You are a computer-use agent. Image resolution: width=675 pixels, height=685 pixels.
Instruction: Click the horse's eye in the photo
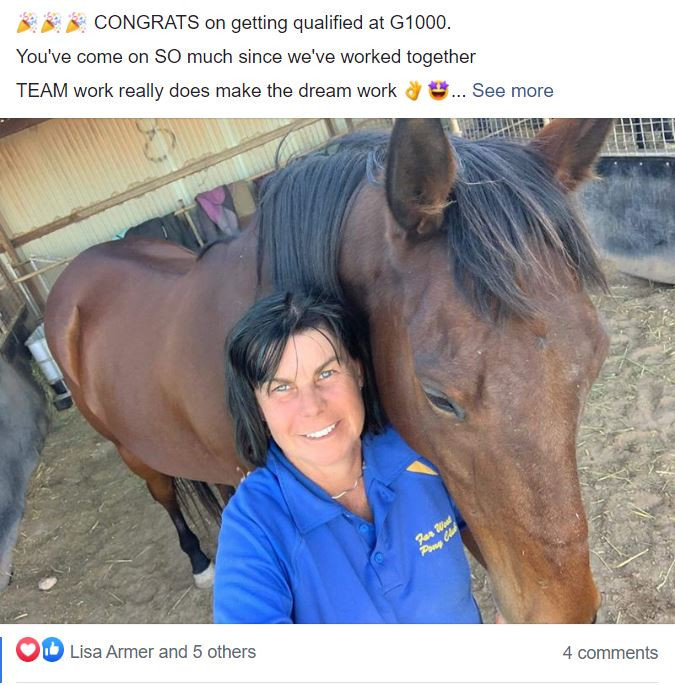(442, 402)
